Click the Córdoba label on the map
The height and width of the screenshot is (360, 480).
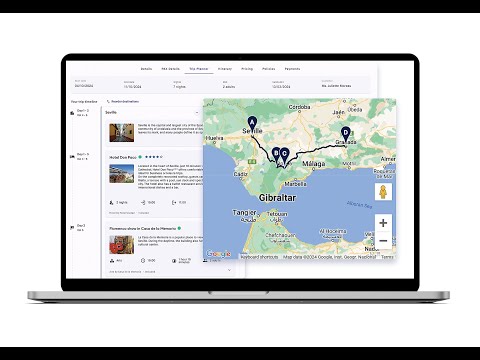pyautogui.click(x=299, y=107)
